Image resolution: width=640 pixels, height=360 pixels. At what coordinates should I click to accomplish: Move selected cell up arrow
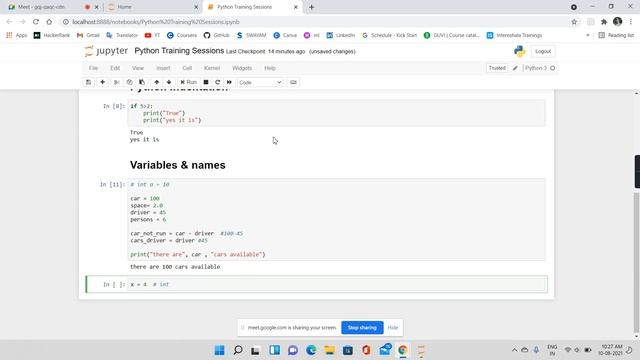156,82
